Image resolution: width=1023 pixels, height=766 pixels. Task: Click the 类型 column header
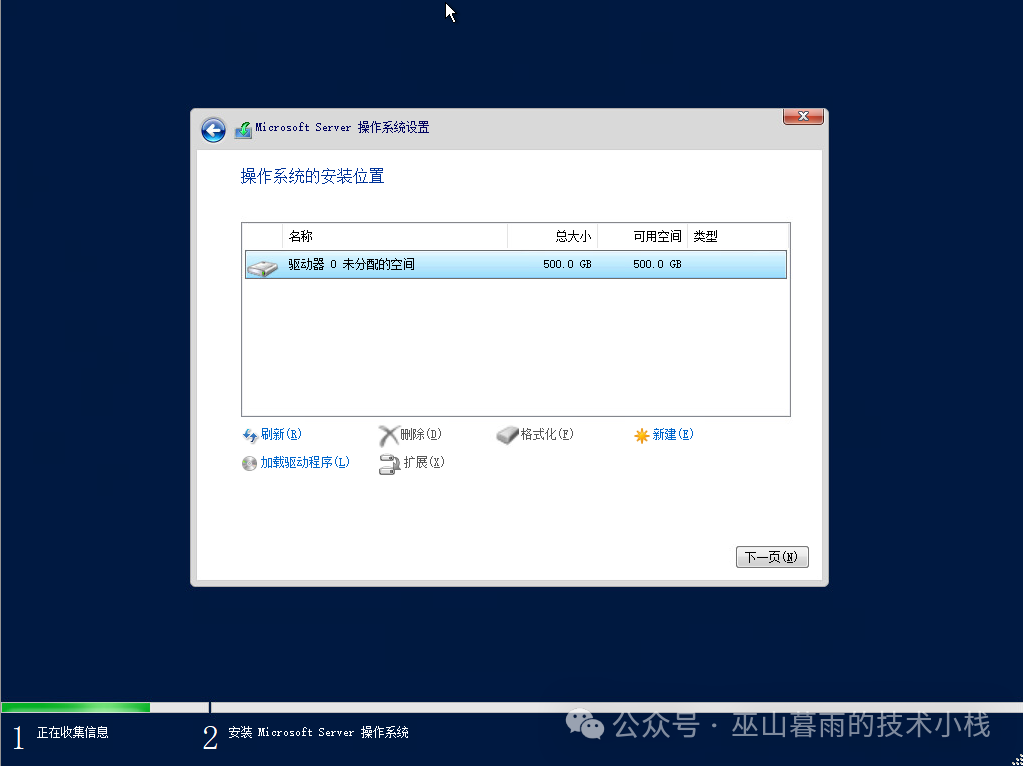[x=706, y=237]
